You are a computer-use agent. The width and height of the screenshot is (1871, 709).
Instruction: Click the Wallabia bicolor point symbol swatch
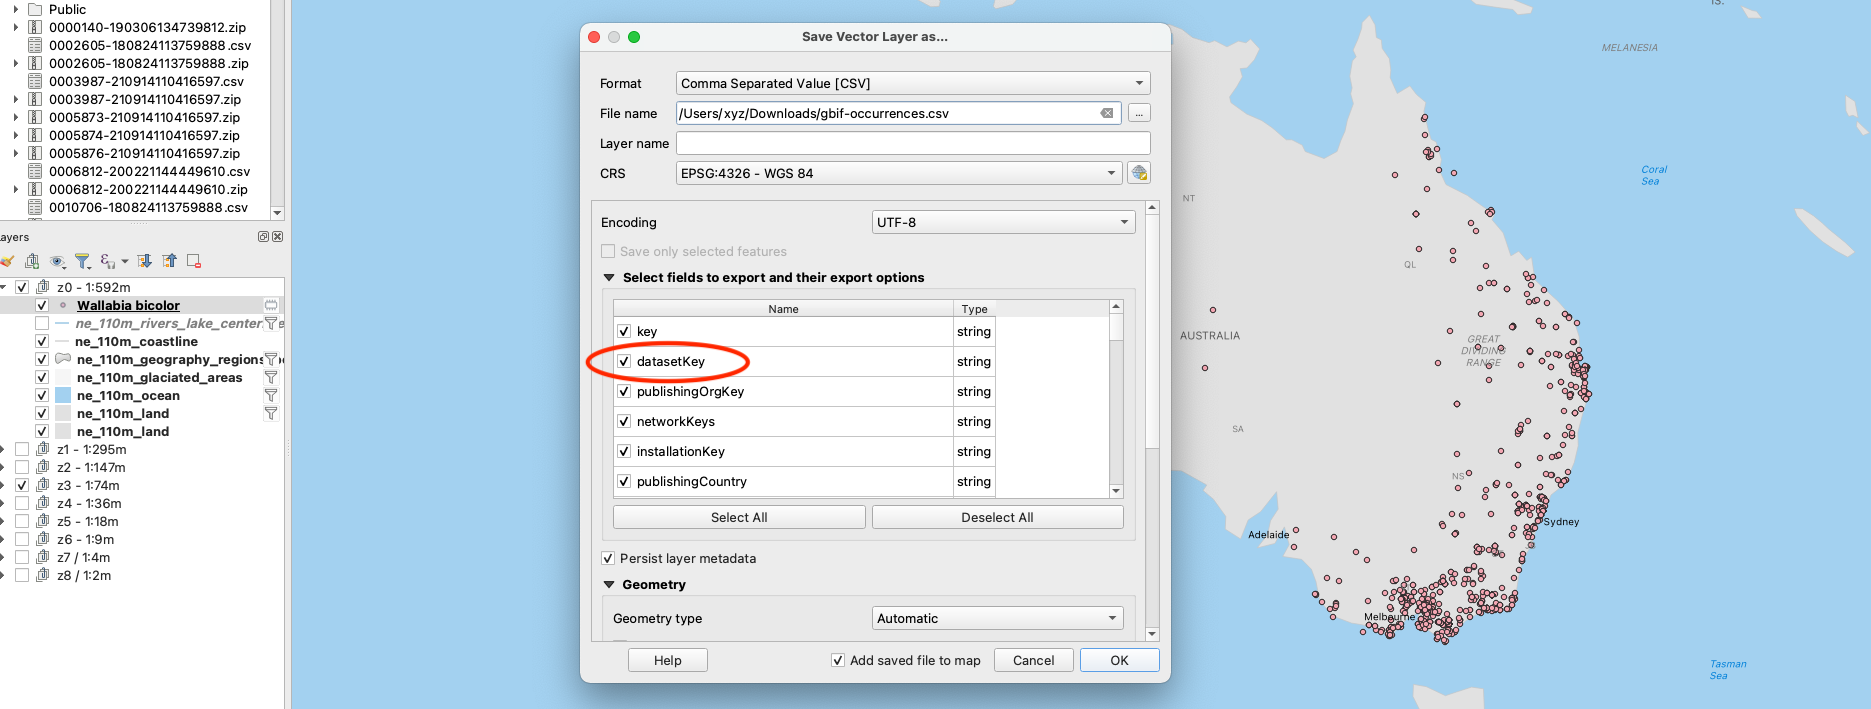[x=63, y=305]
